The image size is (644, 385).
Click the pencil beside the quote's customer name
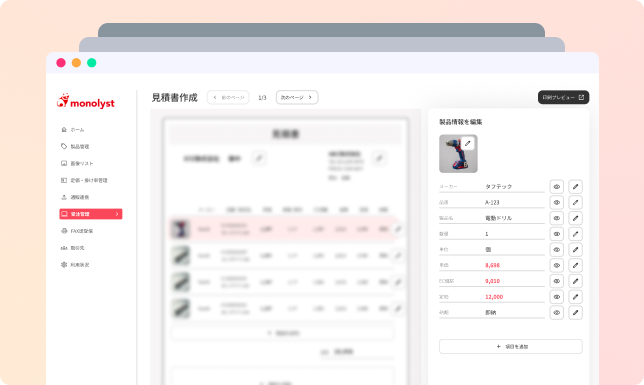click(x=259, y=158)
